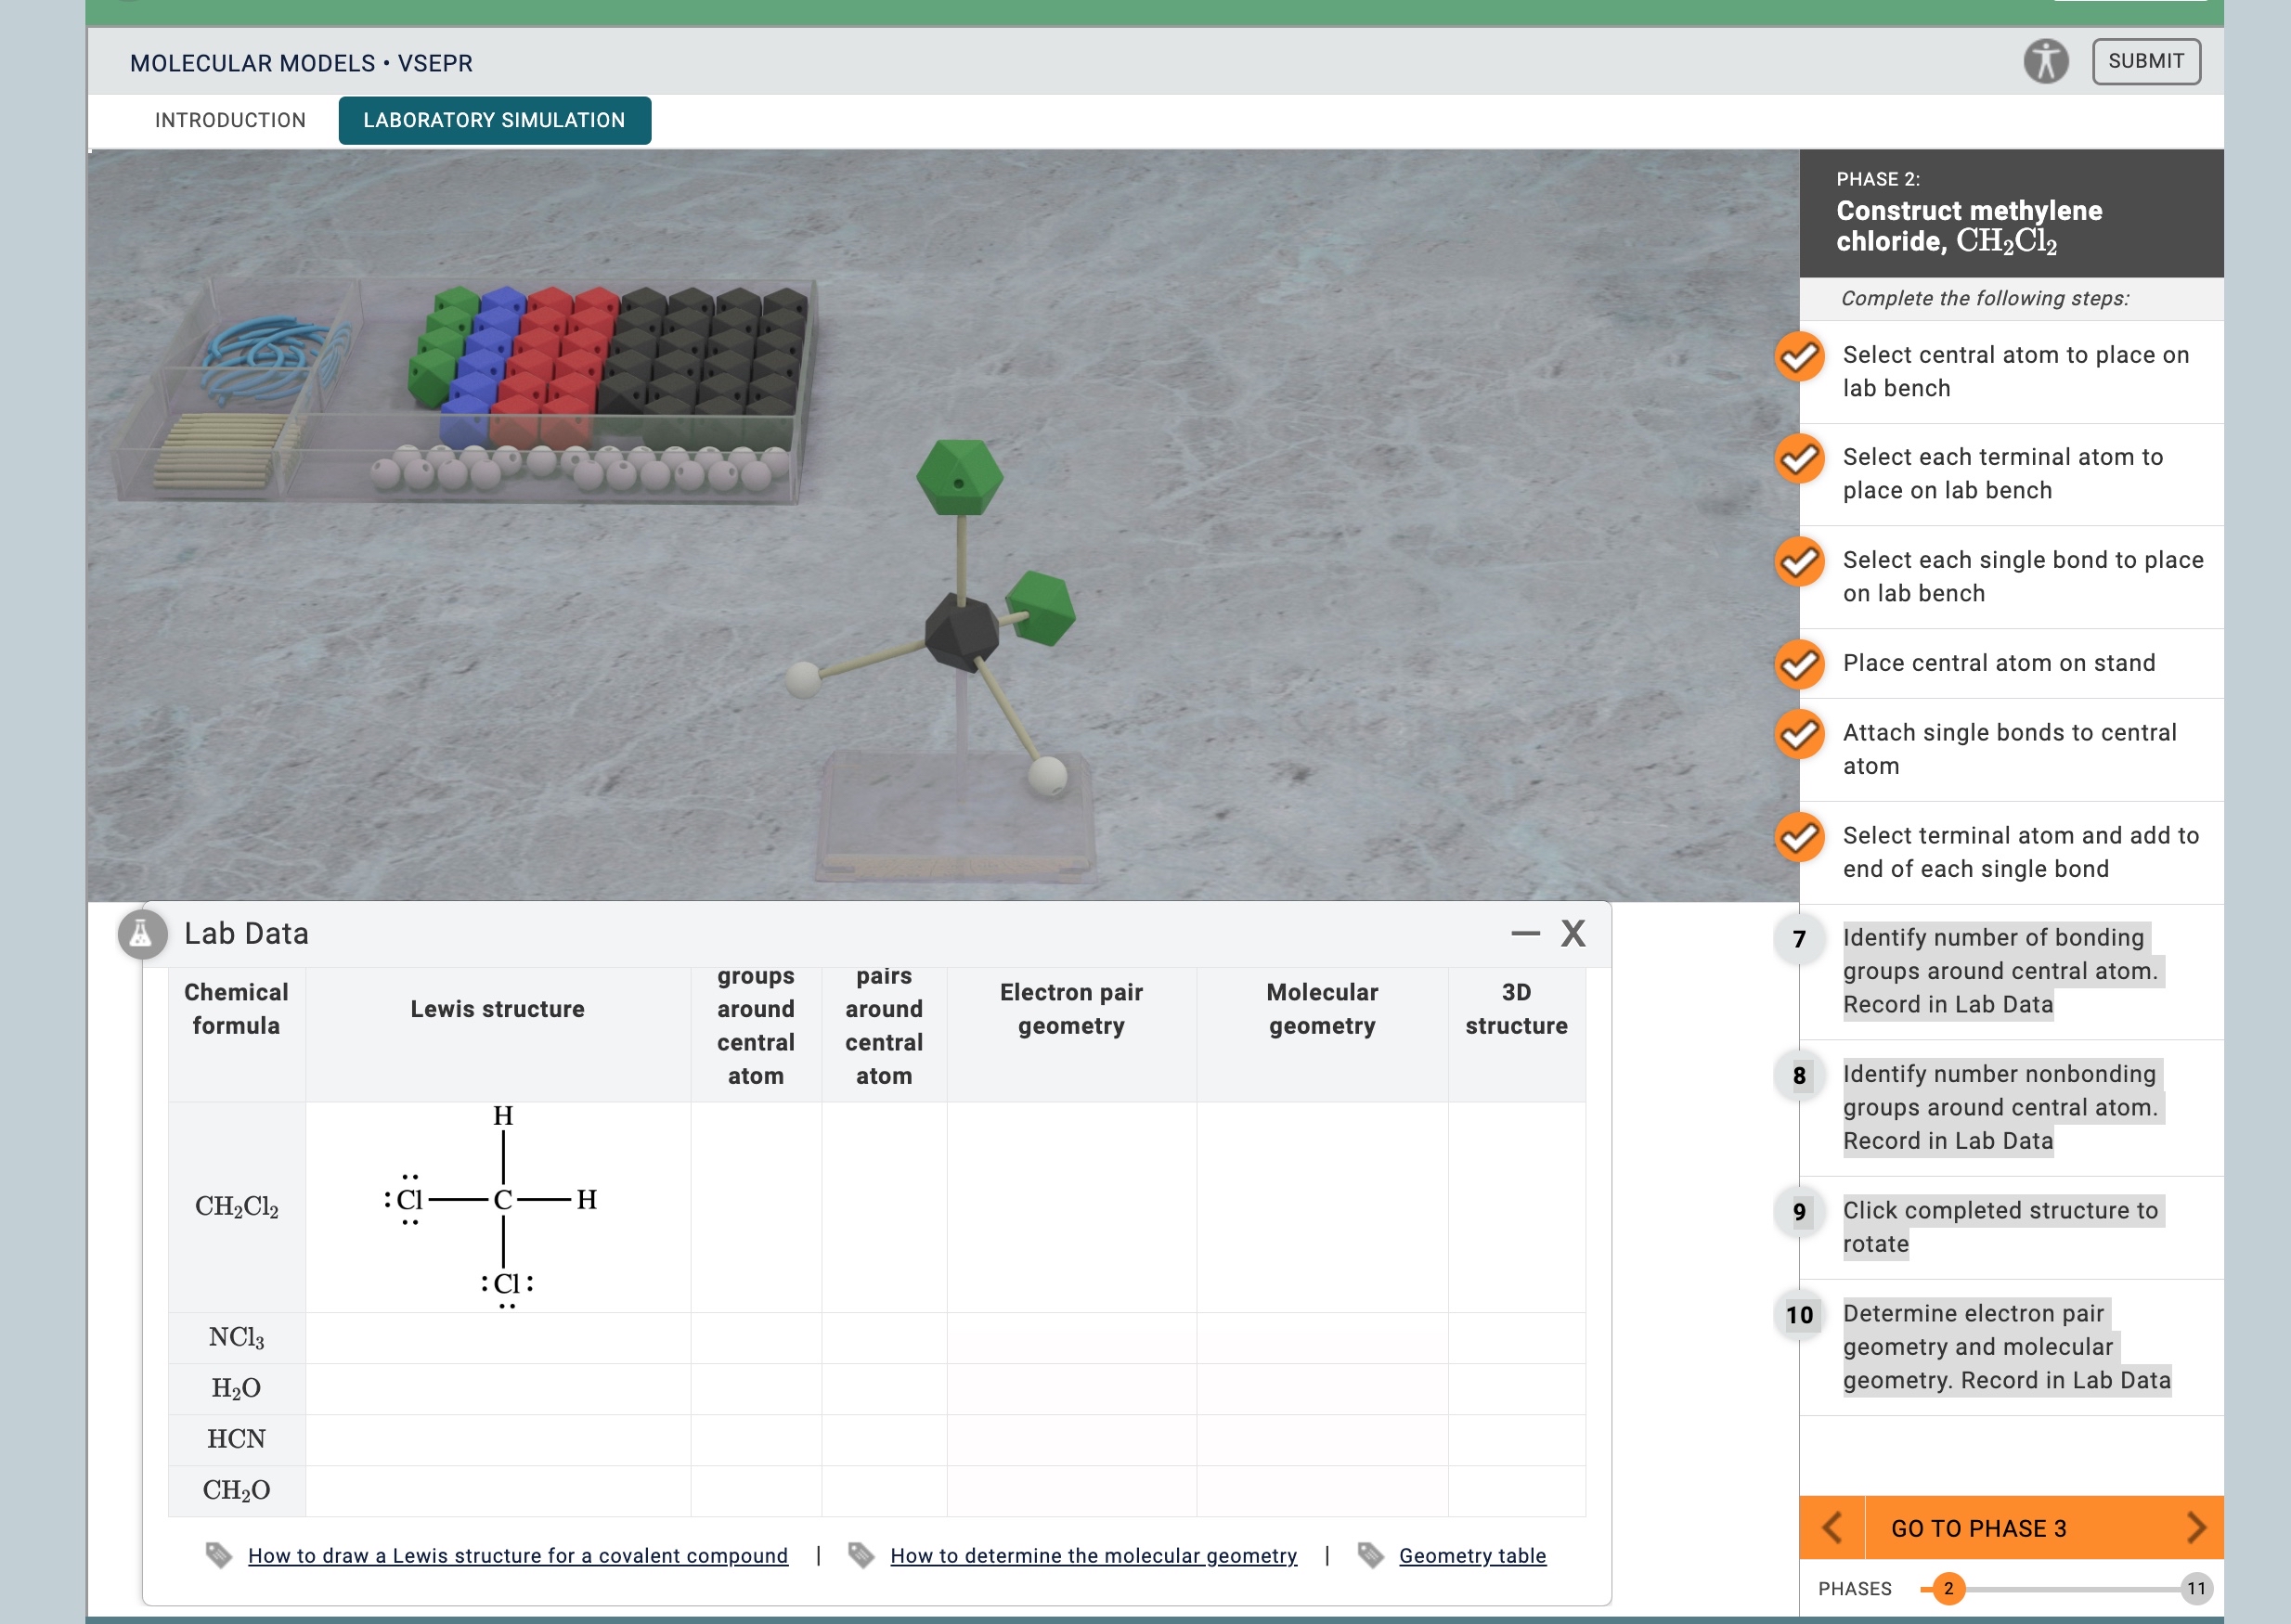This screenshot has width=2291, height=1624.
Task: Open the accessibility options icon
Action: pyautogui.click(x=2046, y=61)
